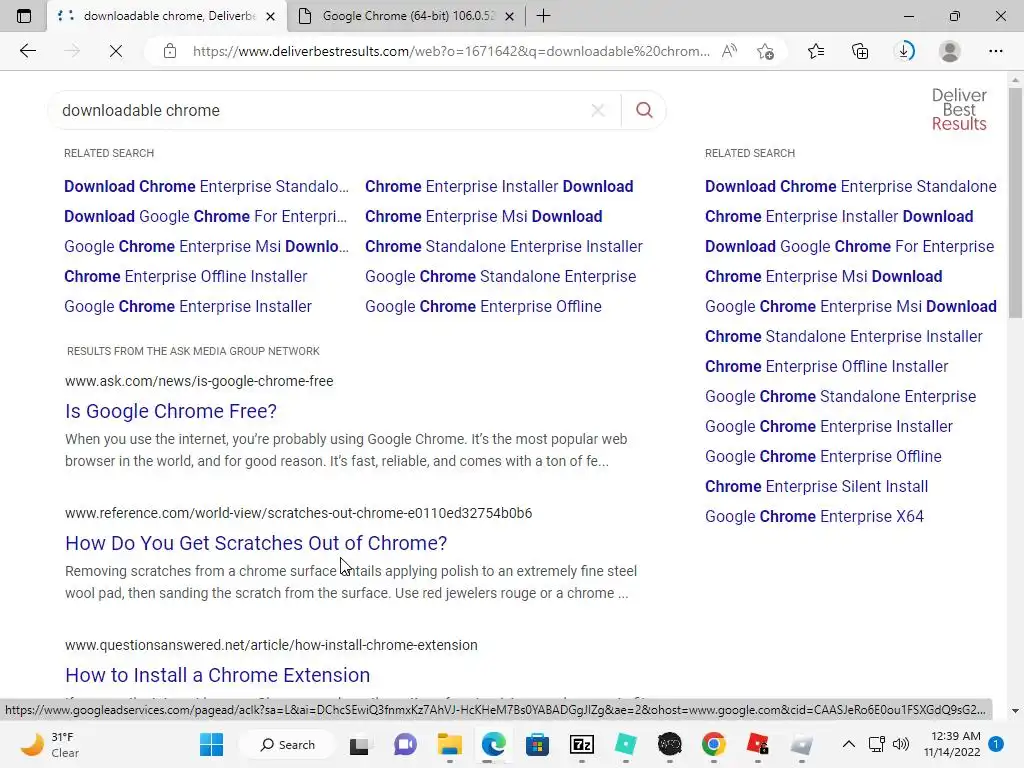Open the Chat taskbar icon

point(405,744)
